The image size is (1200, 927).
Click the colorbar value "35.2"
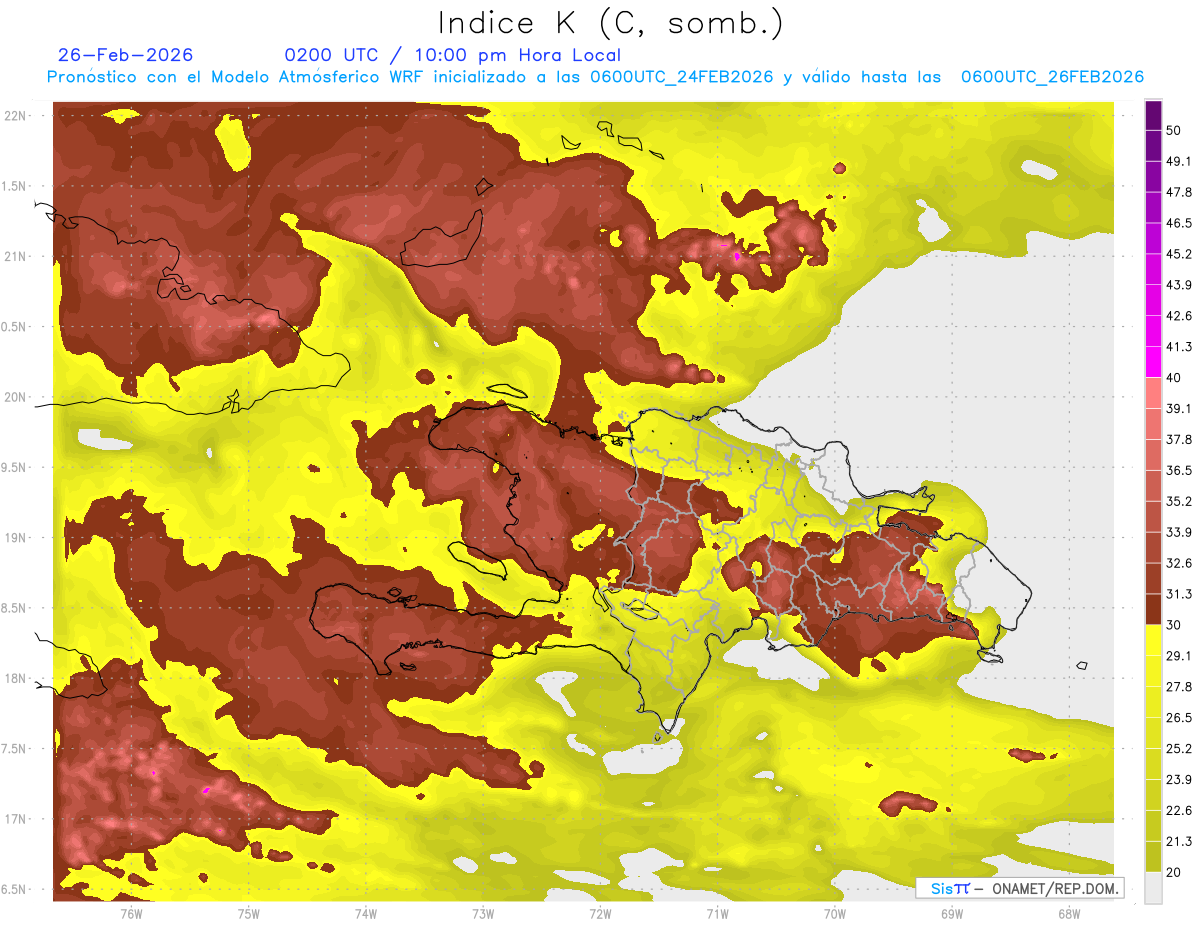1179,501
